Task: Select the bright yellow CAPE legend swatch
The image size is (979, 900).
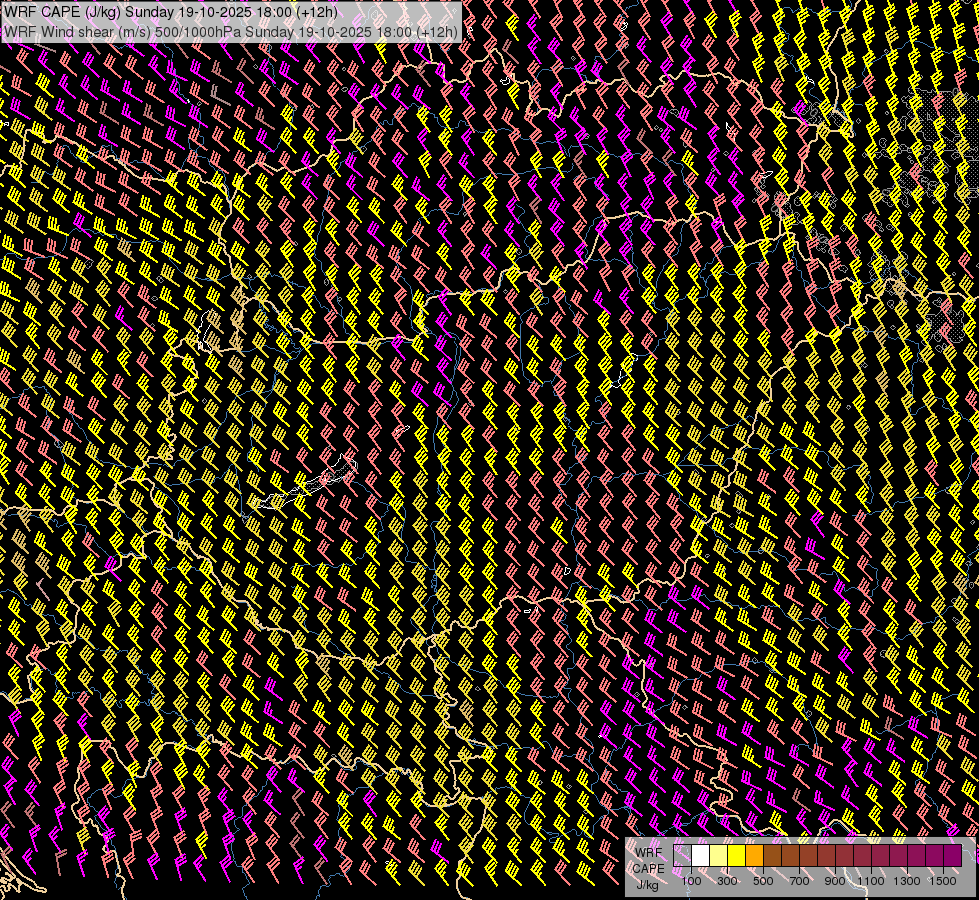Action: tap(737, 856)
